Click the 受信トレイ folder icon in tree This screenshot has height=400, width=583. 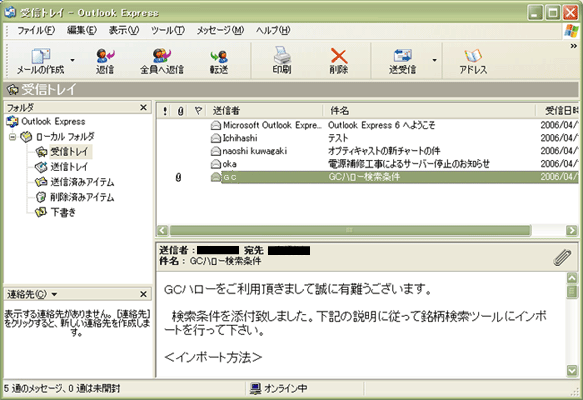click(x=41, y=152)
